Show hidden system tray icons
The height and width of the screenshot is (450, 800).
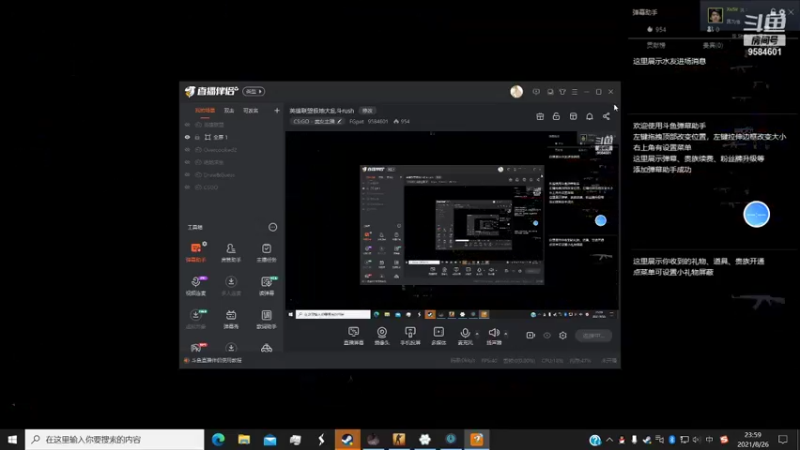609,439
